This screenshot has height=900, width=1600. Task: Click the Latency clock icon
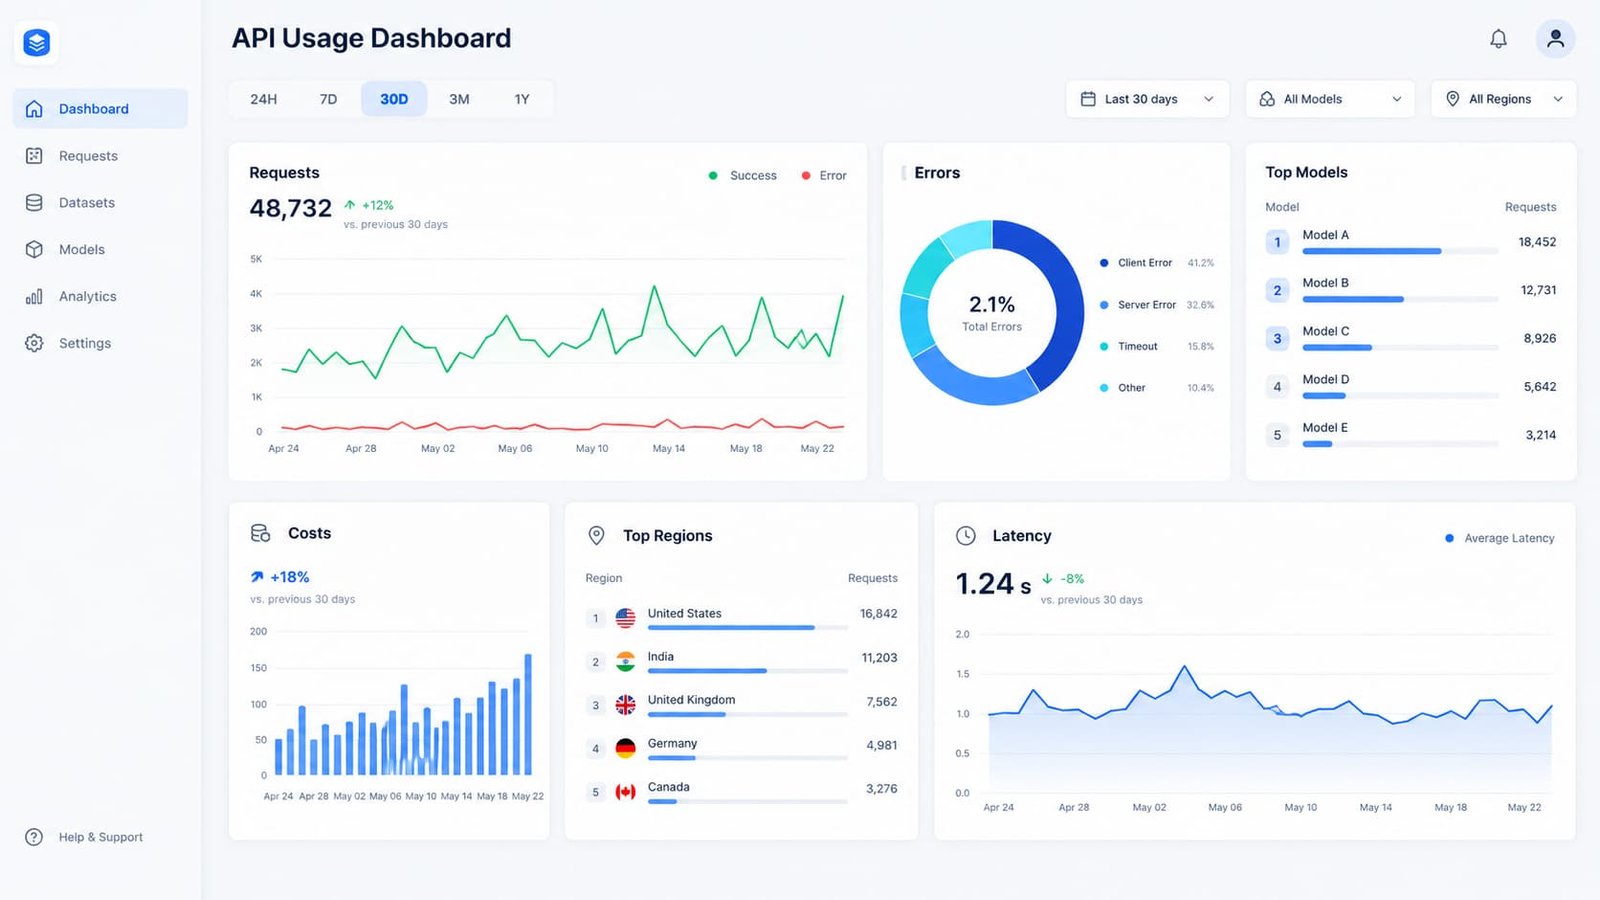click(966, 536)
